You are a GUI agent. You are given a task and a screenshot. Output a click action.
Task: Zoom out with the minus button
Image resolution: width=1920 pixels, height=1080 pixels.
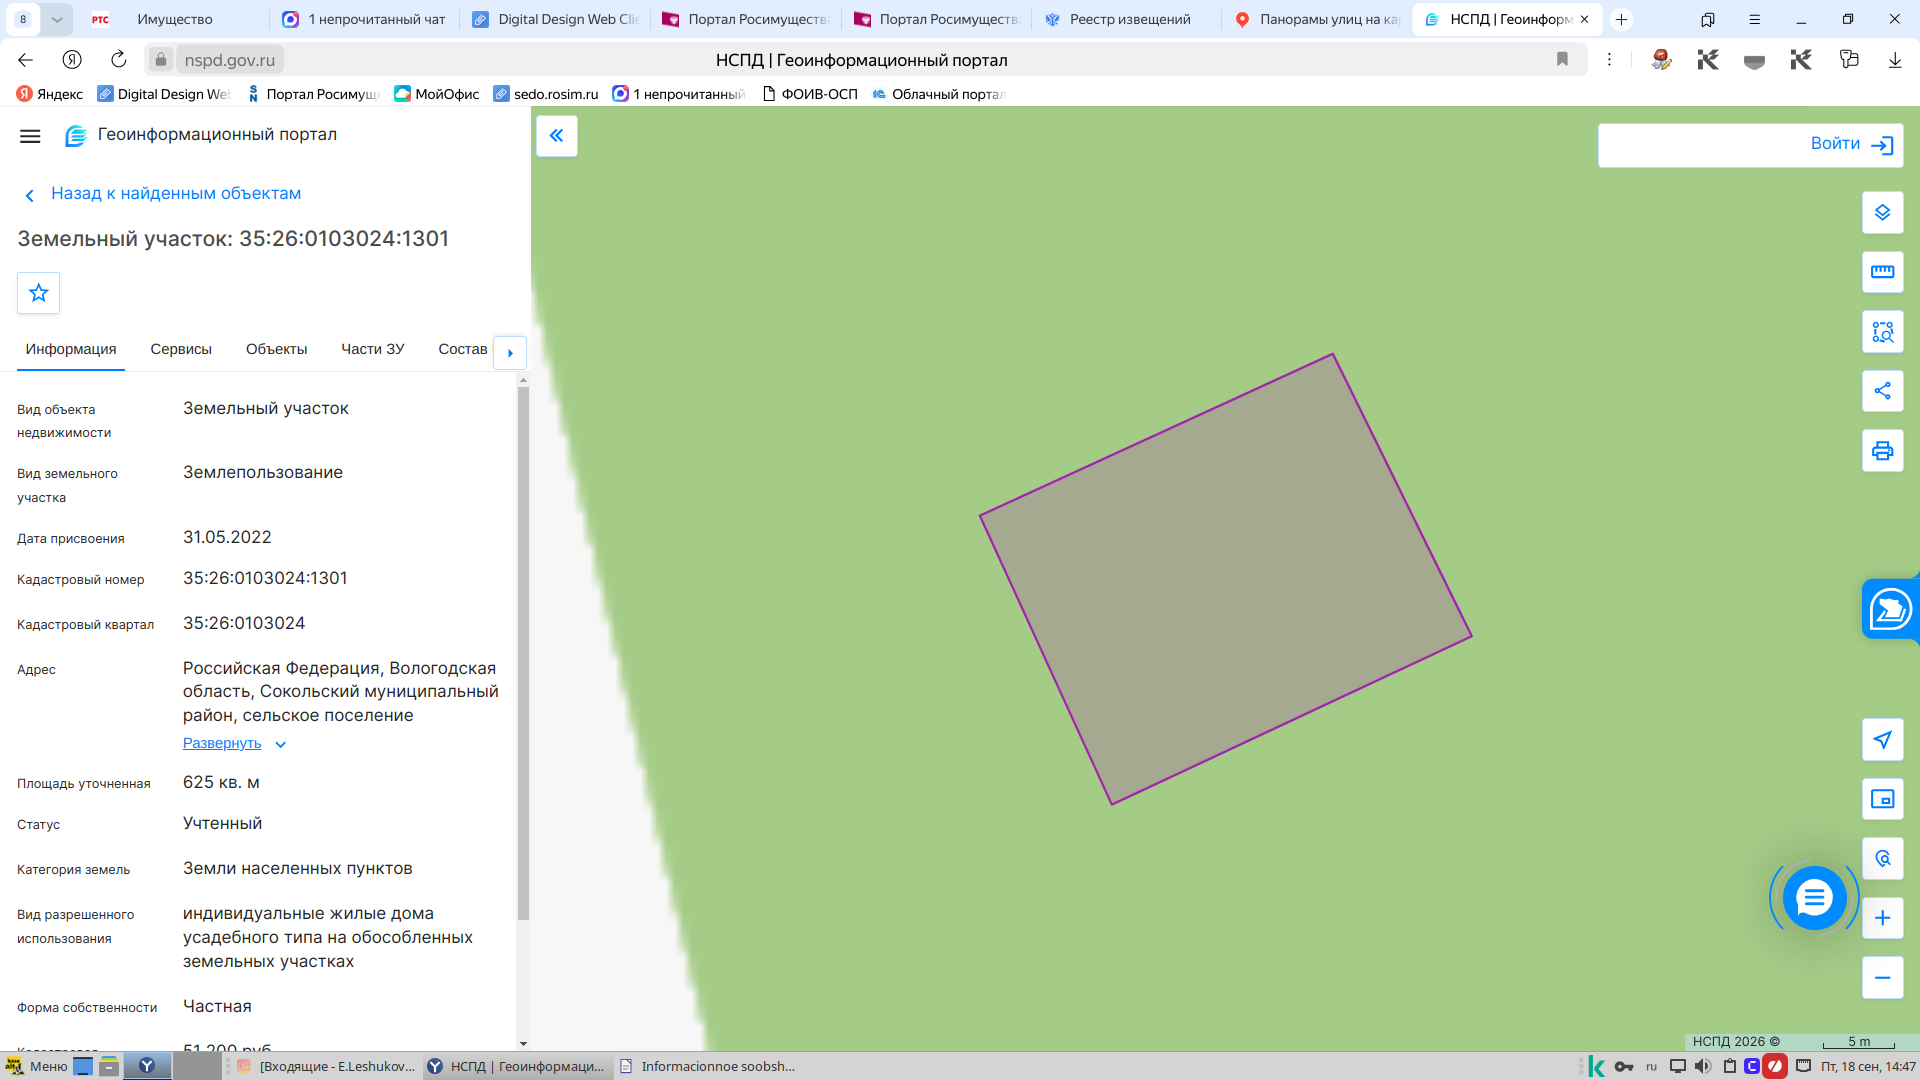[1882, 978]
